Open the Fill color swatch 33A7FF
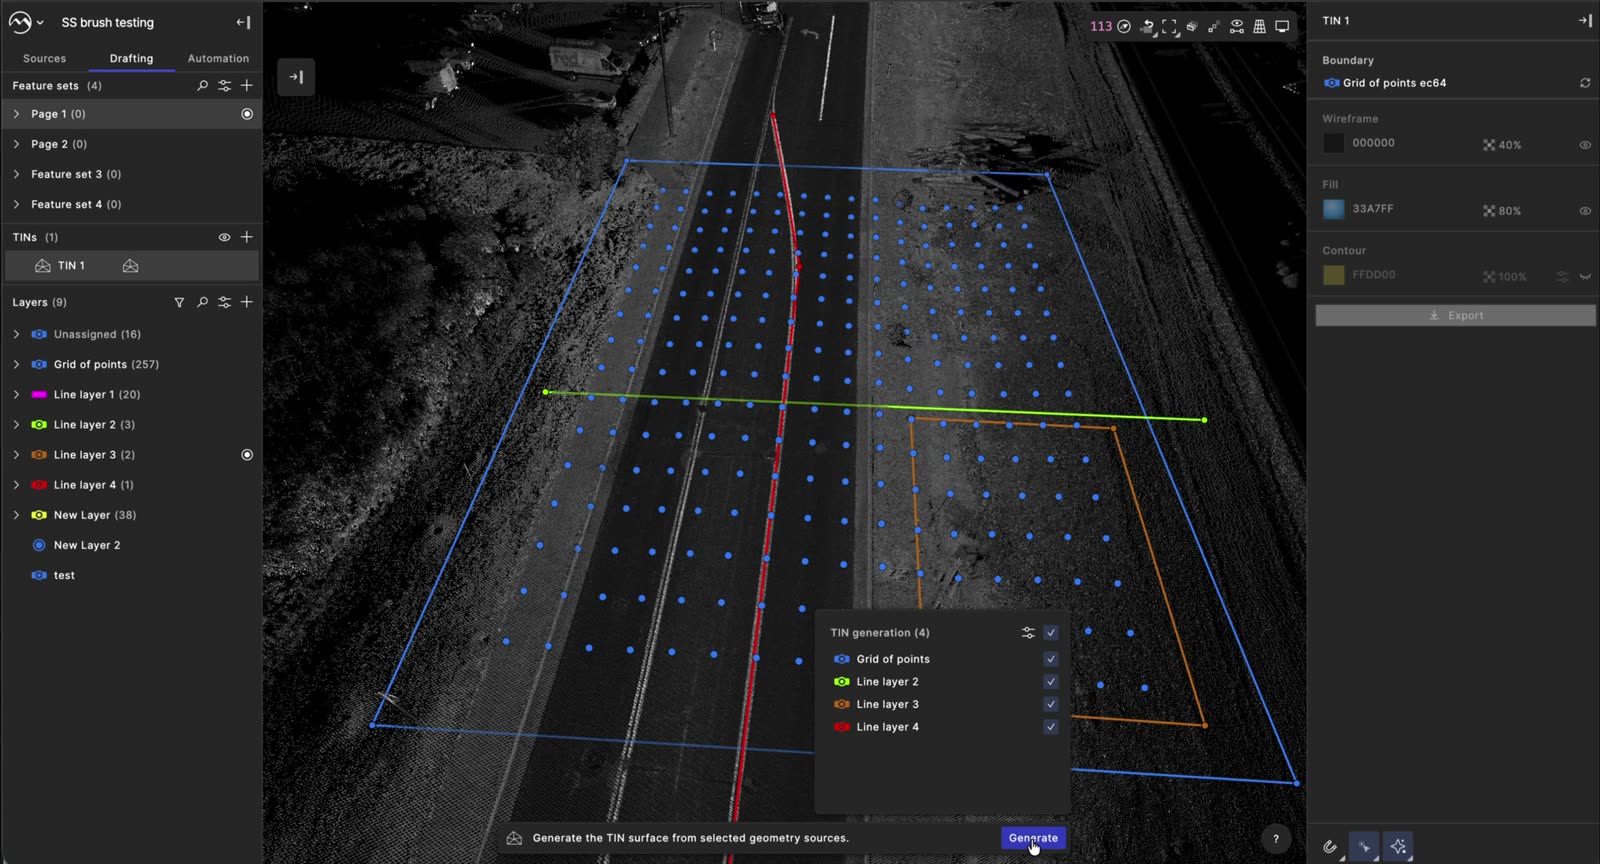The width and height of the screenshot is (1600, 864). tap(1334, 209)
